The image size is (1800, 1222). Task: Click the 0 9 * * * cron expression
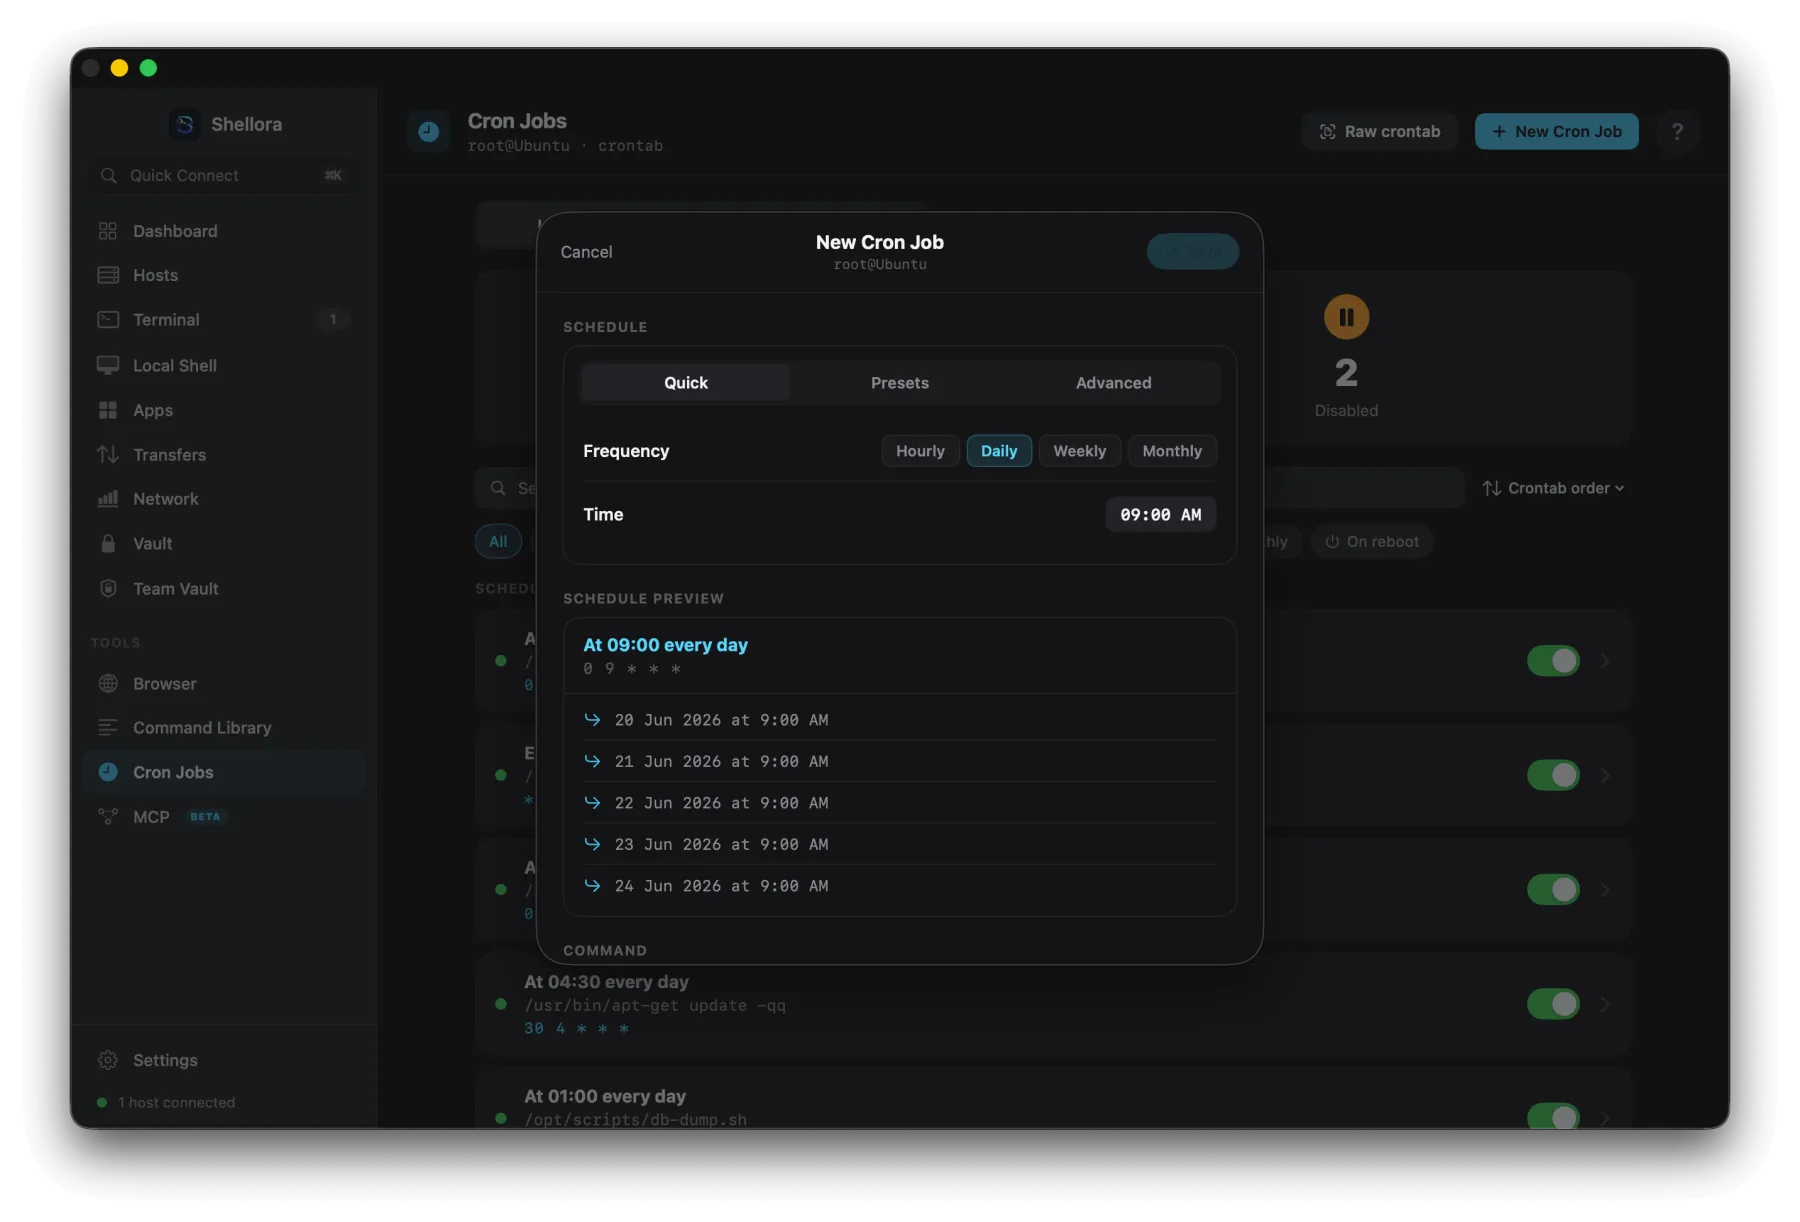click(x=632, y=669)
